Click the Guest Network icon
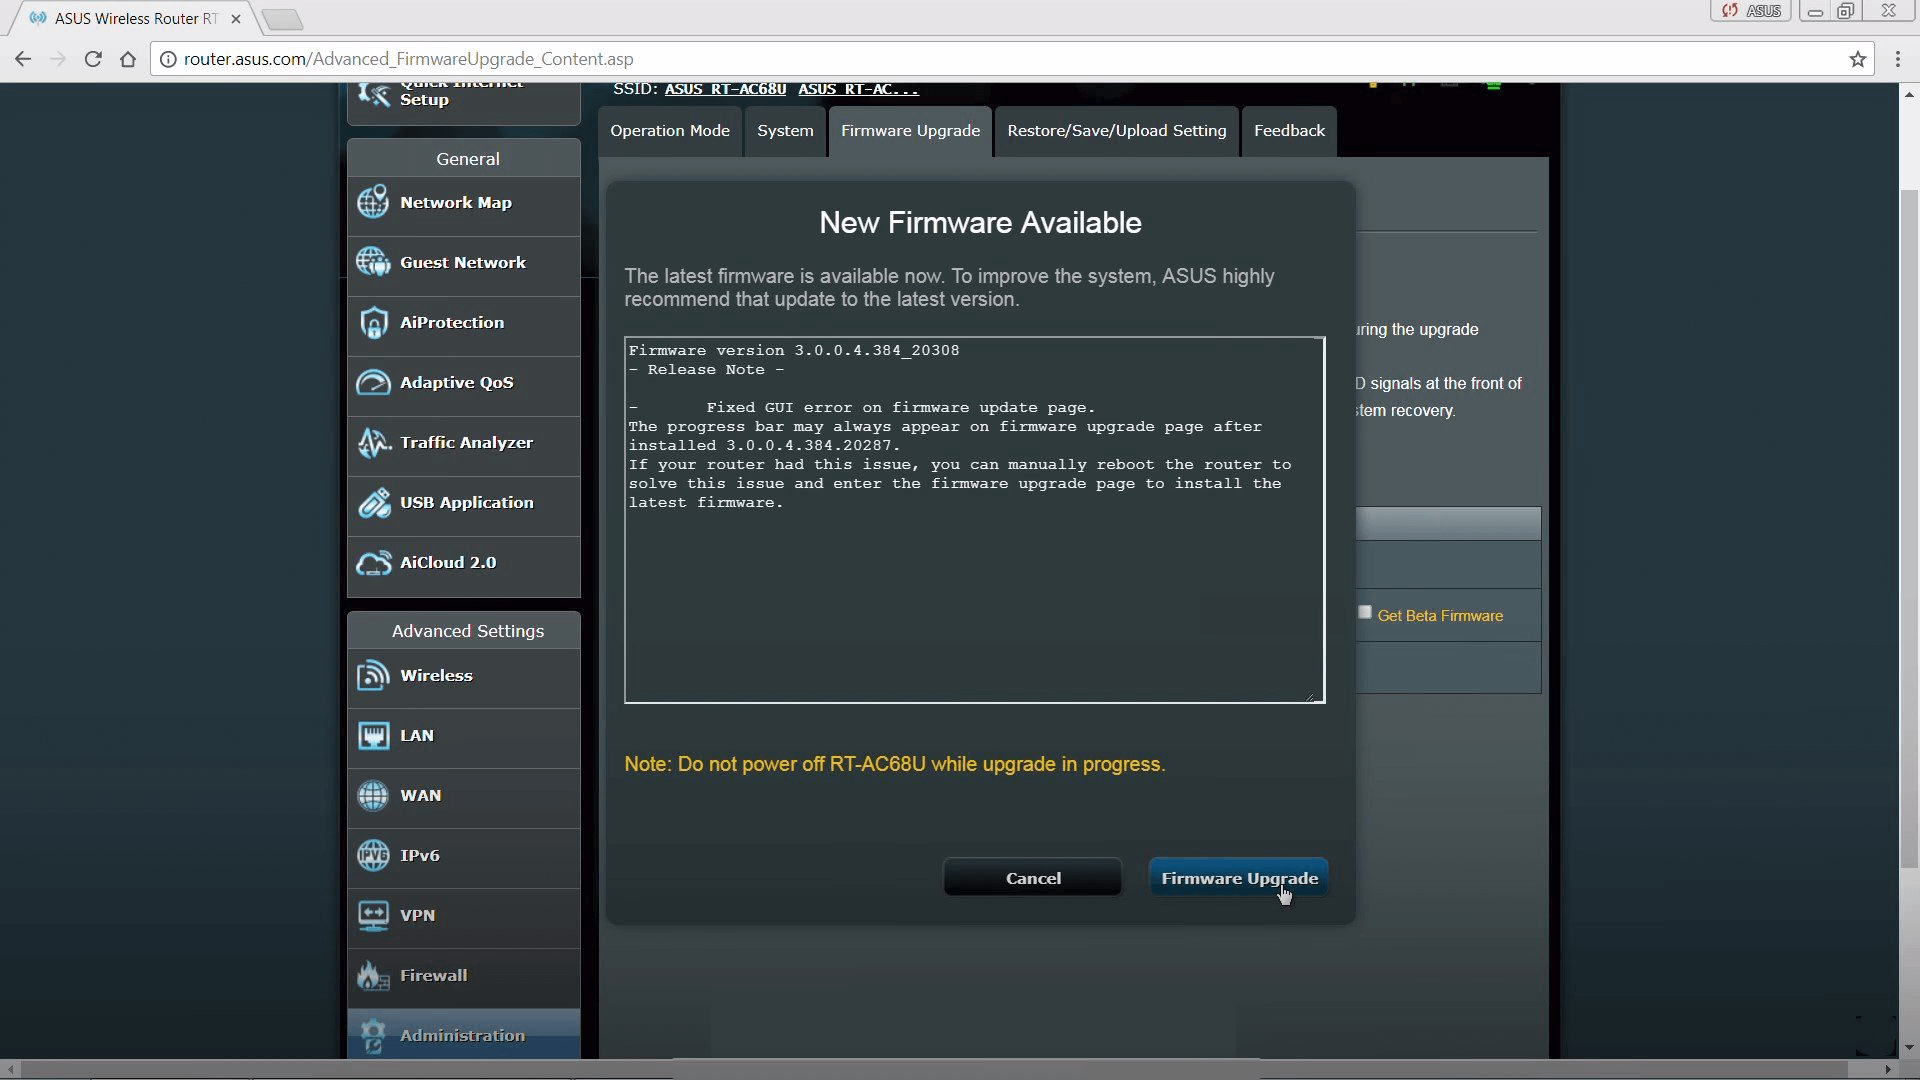1920x1080 pixels. [x=373, y=262]
